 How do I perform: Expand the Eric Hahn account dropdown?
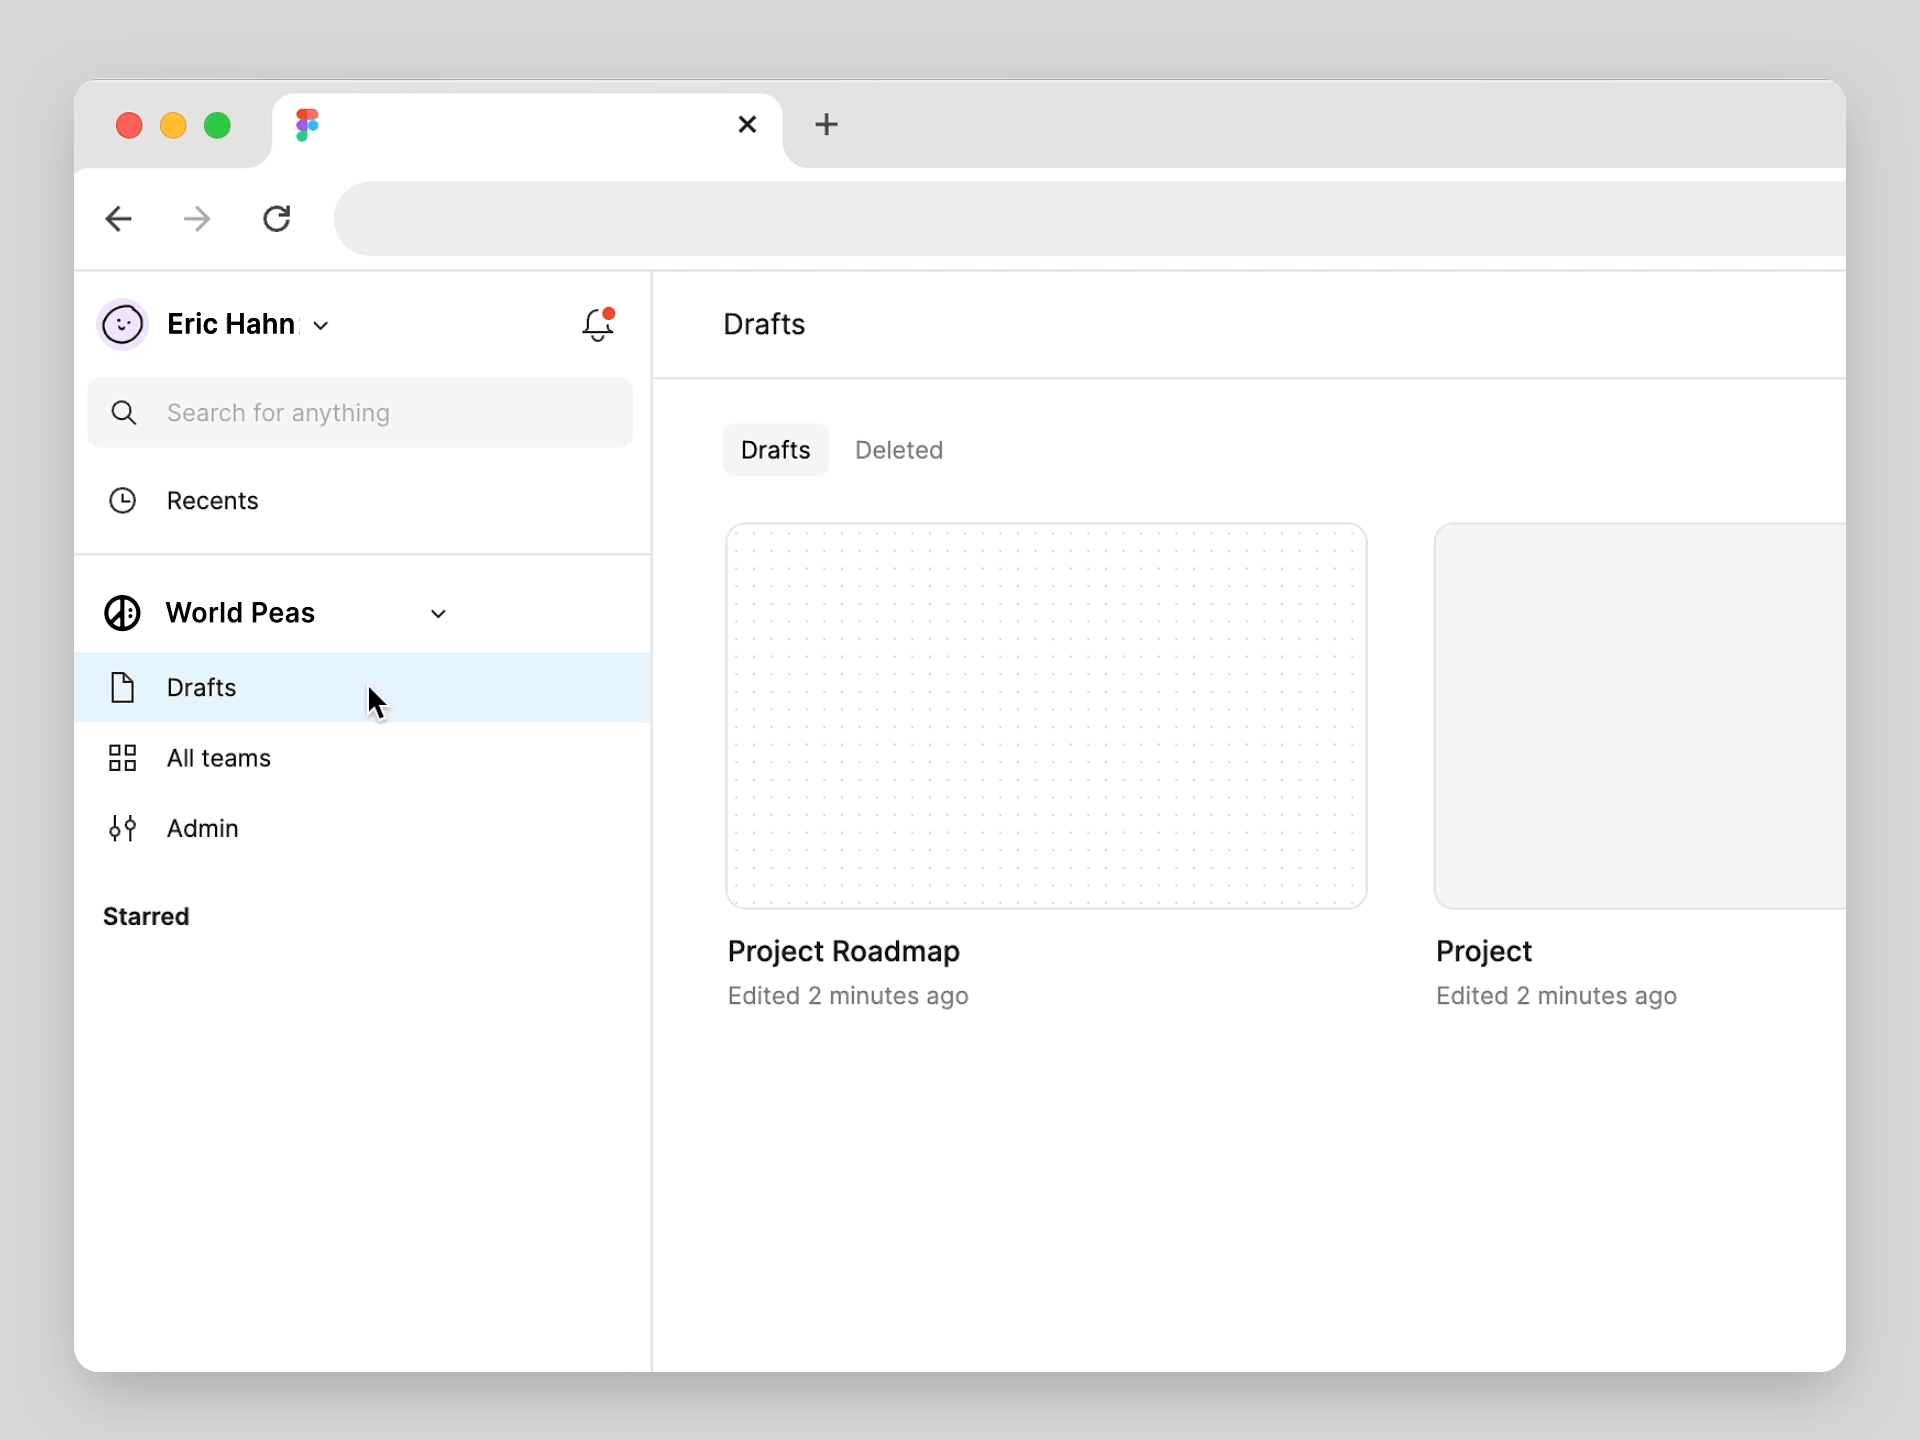pos(321,325)
